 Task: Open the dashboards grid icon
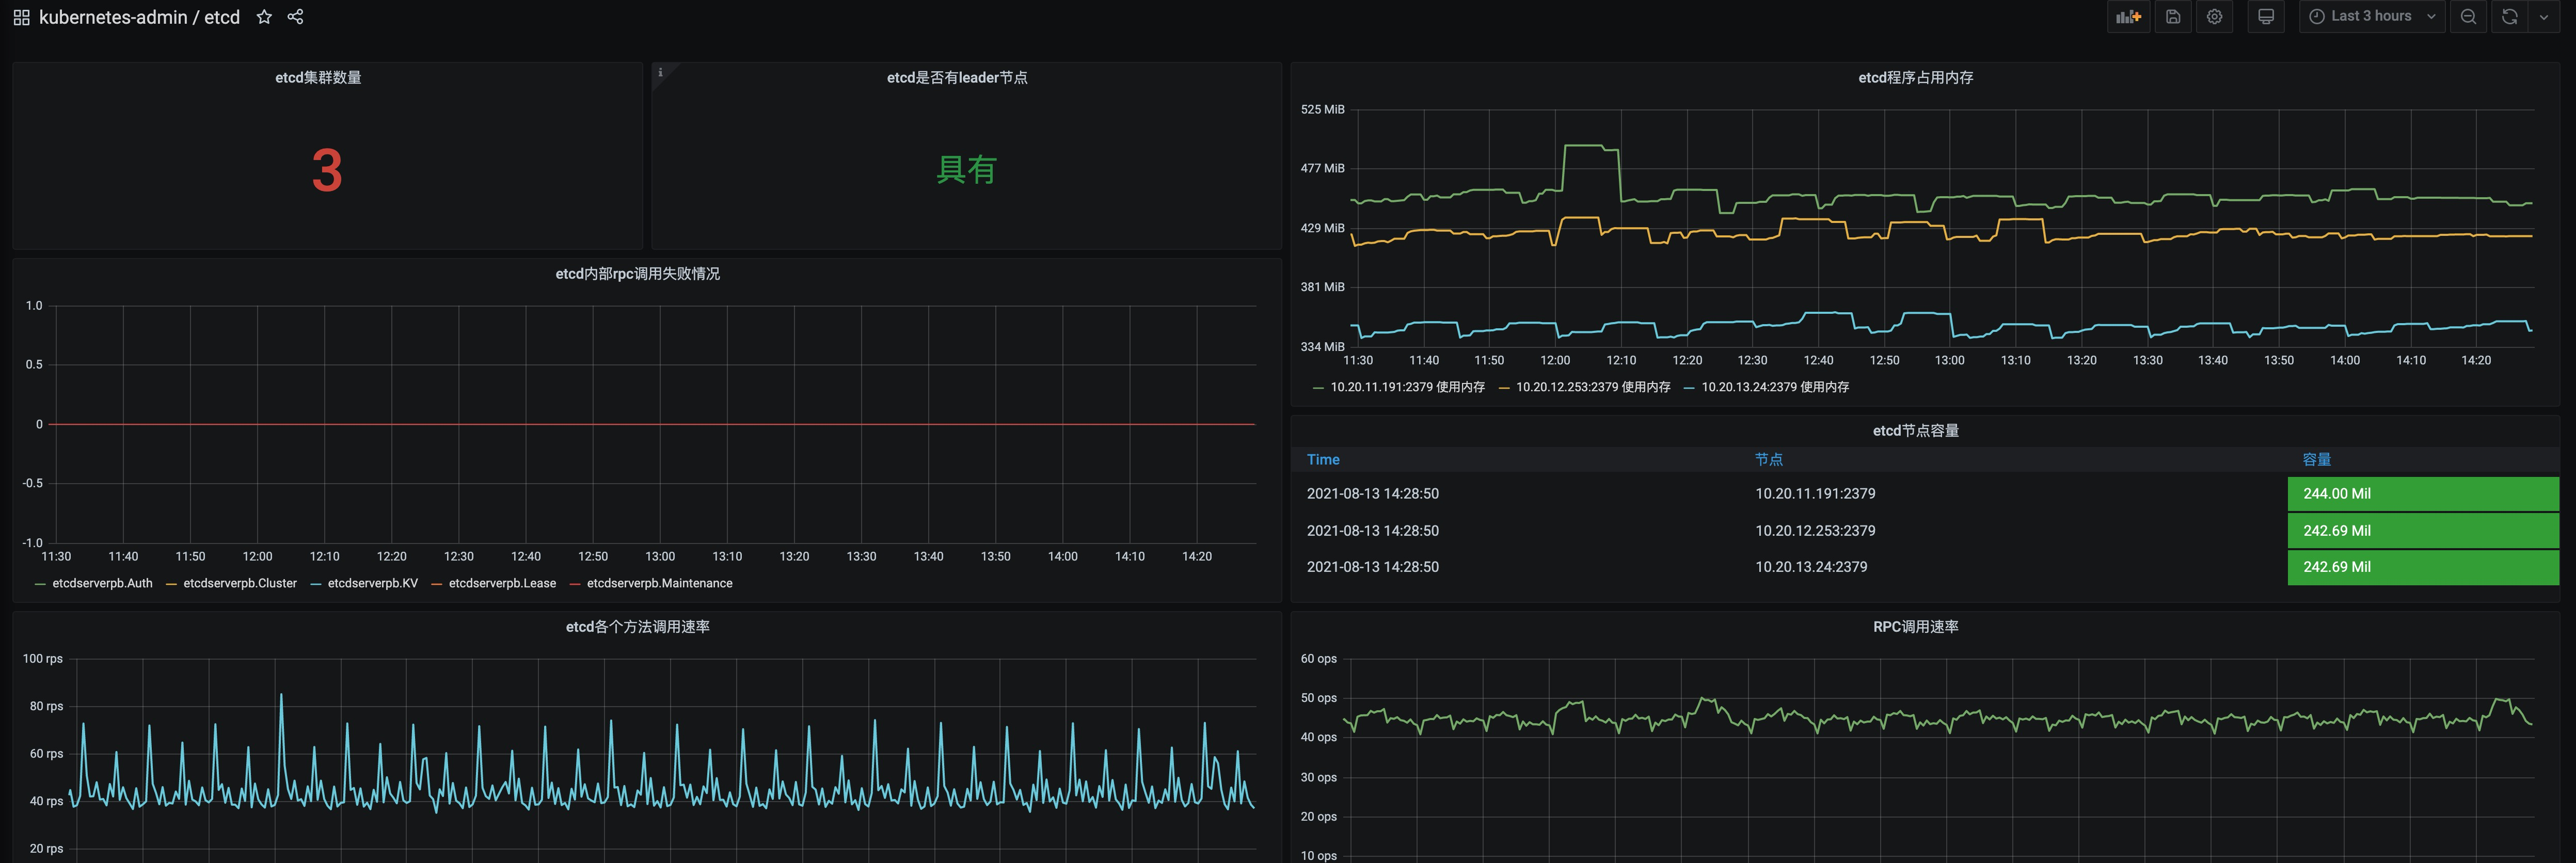(21, 17)
